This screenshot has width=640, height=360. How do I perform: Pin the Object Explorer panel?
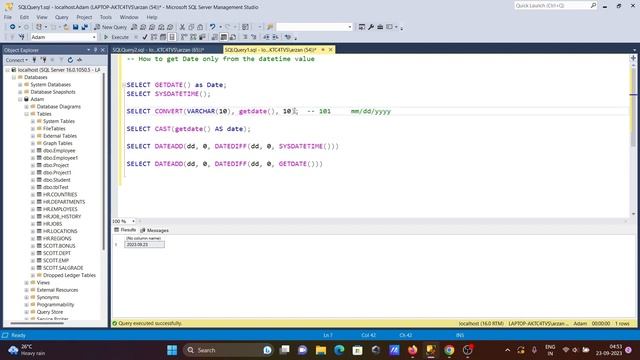click(x=96, y=50)
